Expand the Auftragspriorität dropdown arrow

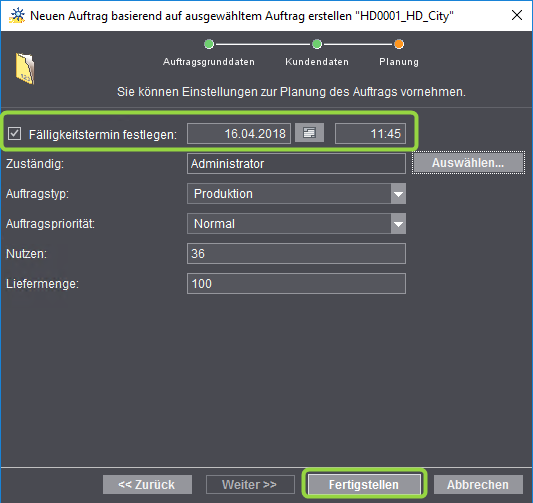point(398,224)
